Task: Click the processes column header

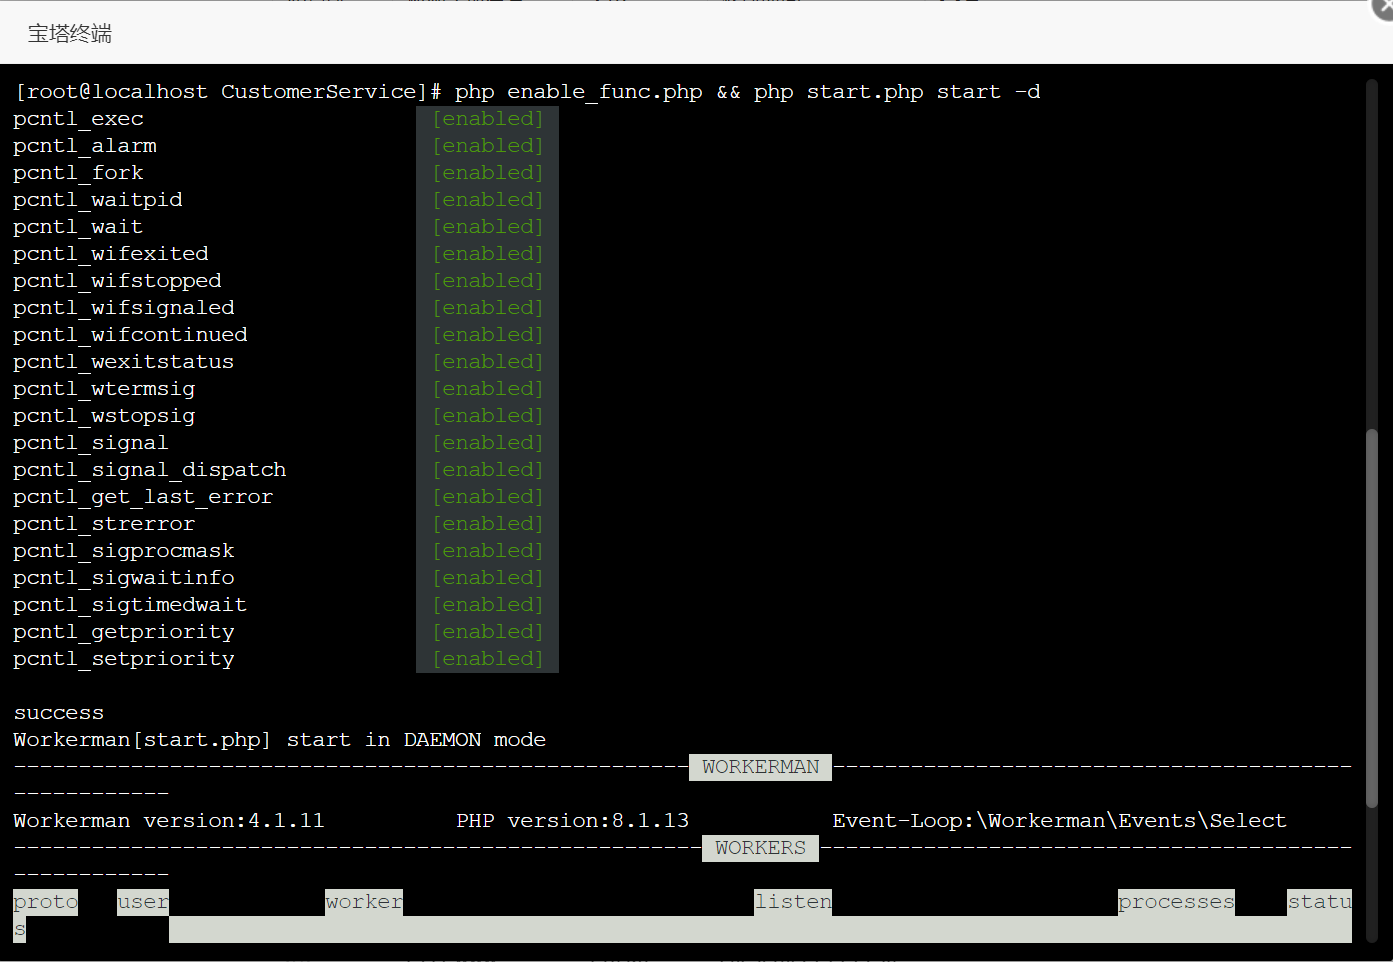Action: [x=1176, y=902]
